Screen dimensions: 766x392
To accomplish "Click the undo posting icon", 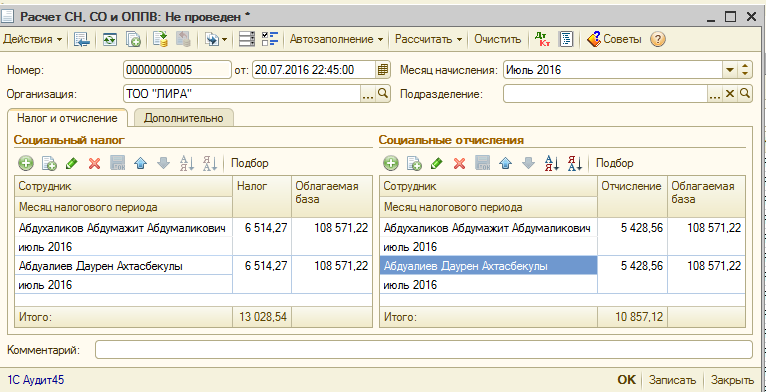I will click(x=183, y=40).
